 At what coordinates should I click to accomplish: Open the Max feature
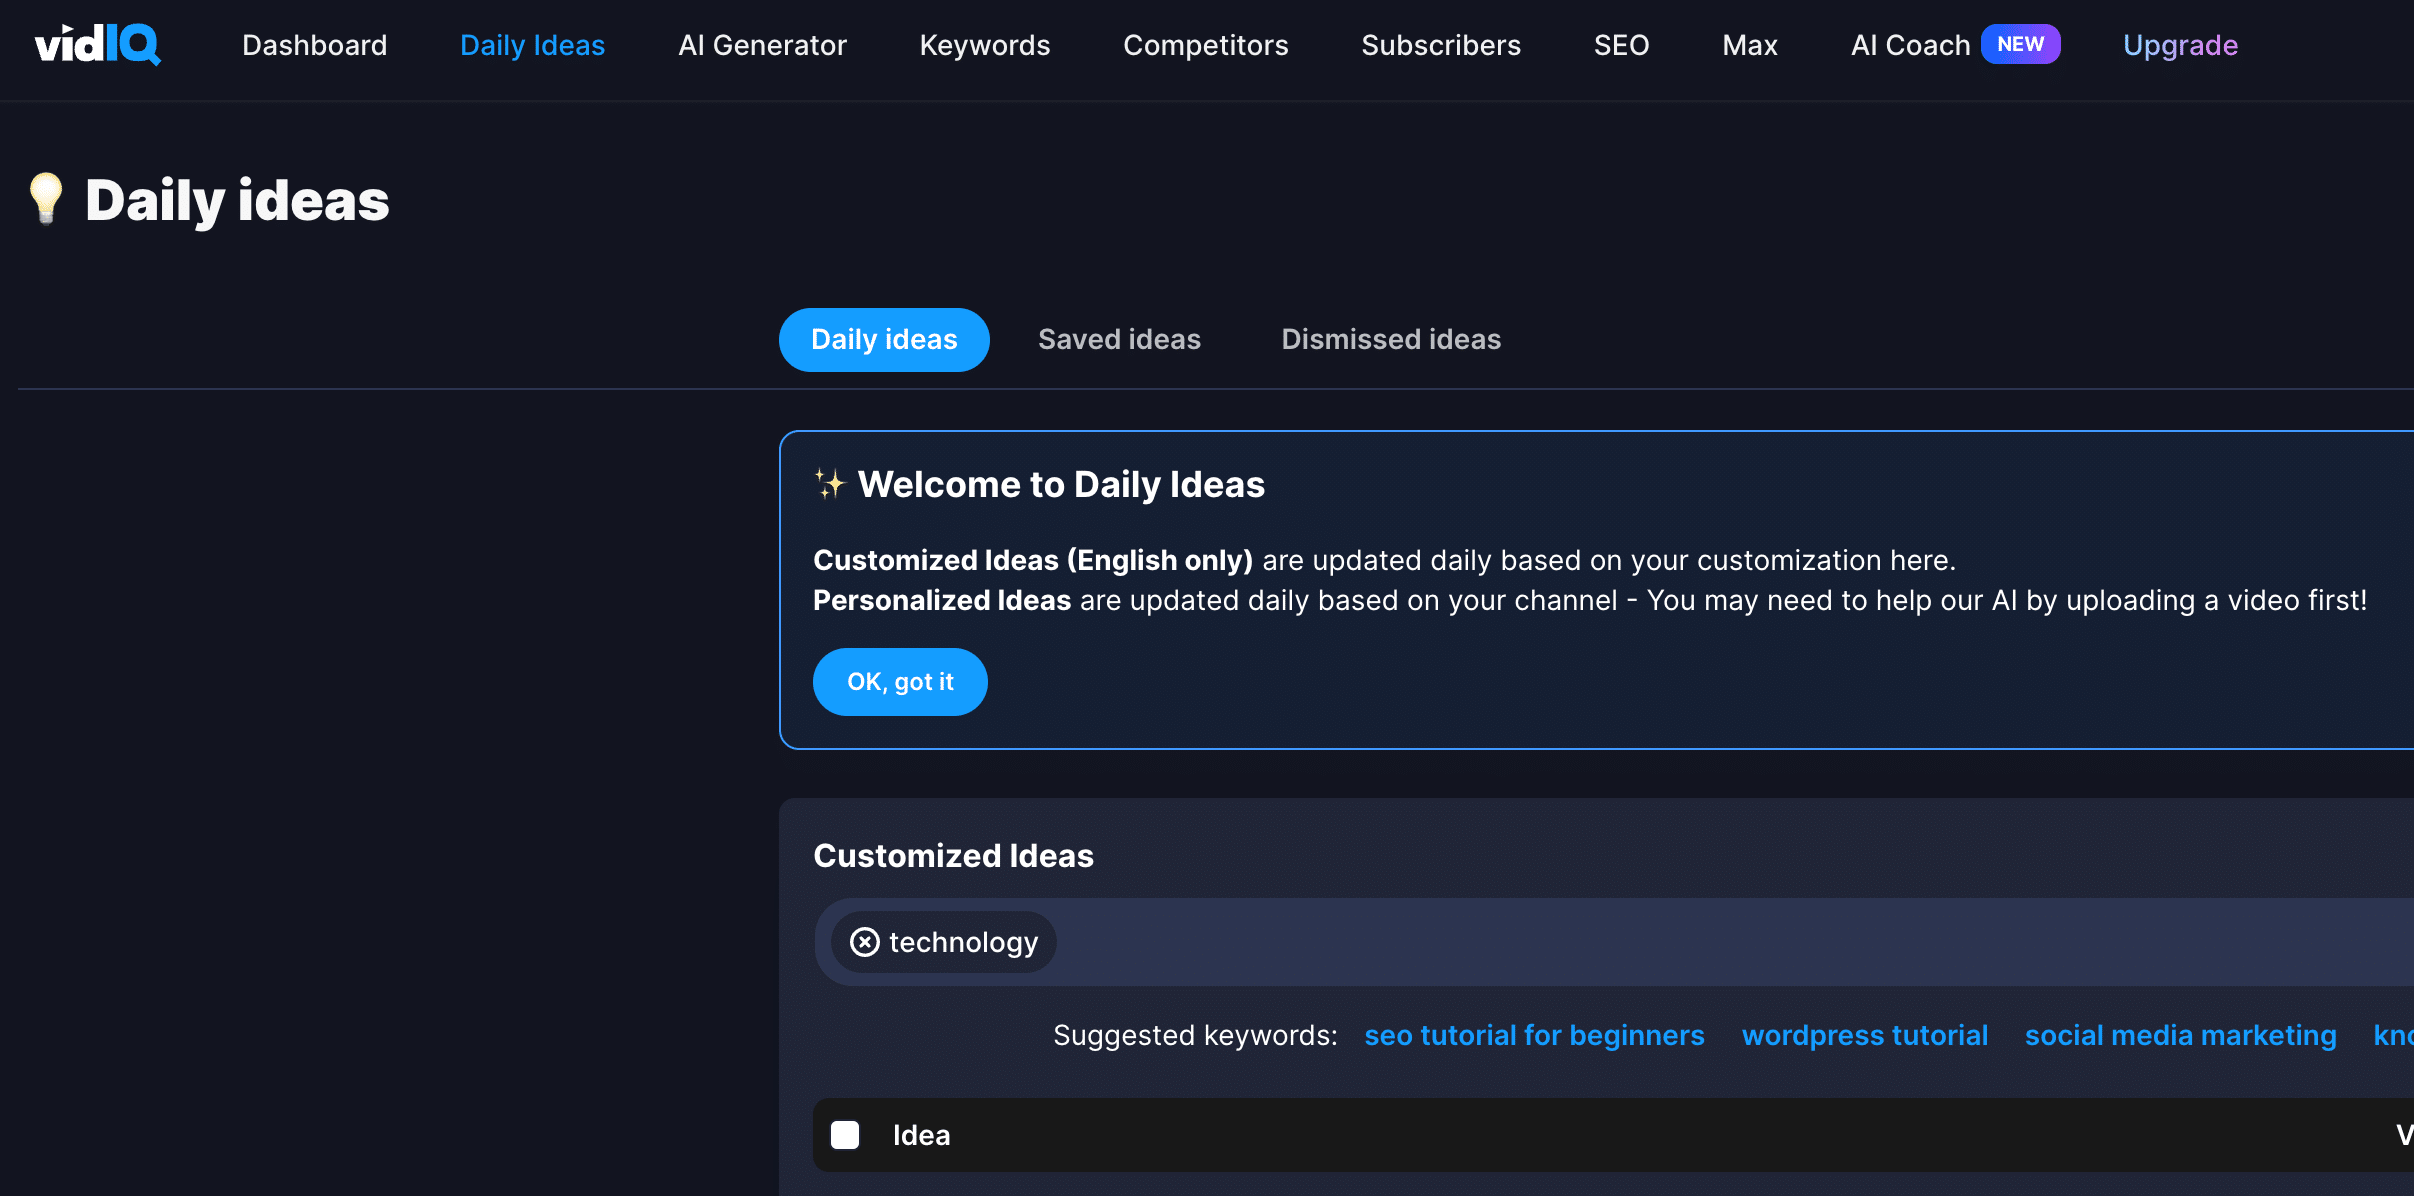[x=1750, y=45]
